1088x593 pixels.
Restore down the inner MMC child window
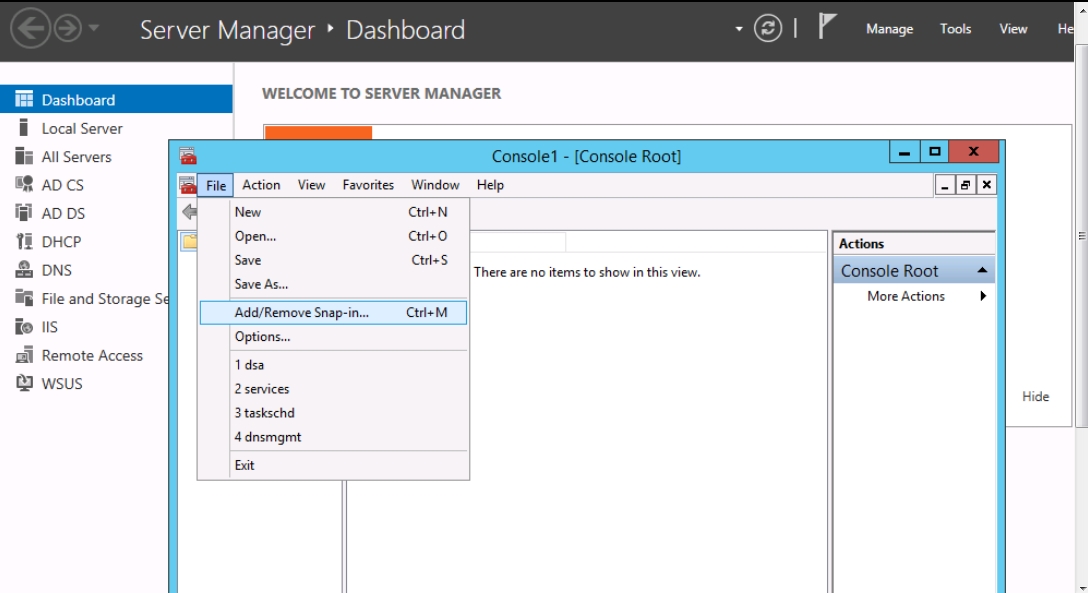965,185
